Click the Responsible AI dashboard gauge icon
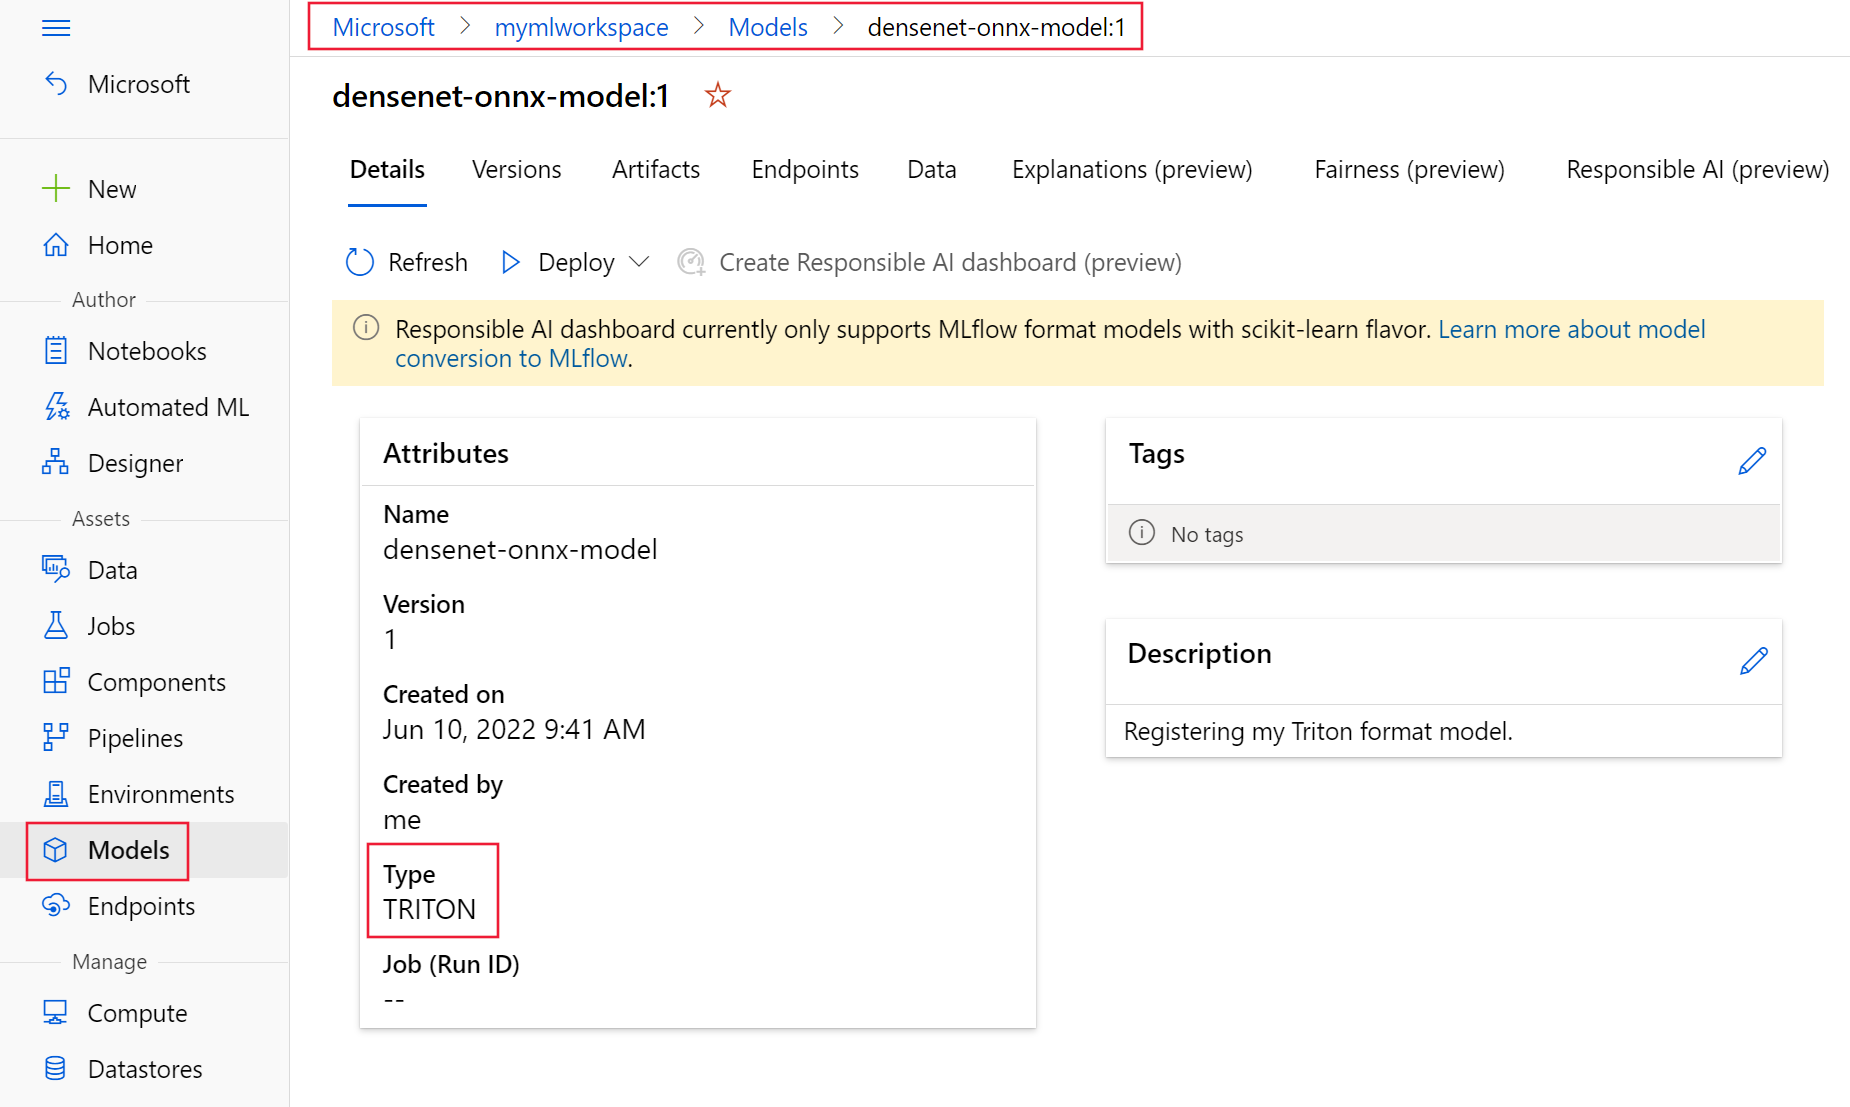The height and width of the screenshot is (1107, 1850). tap(691, 262)
